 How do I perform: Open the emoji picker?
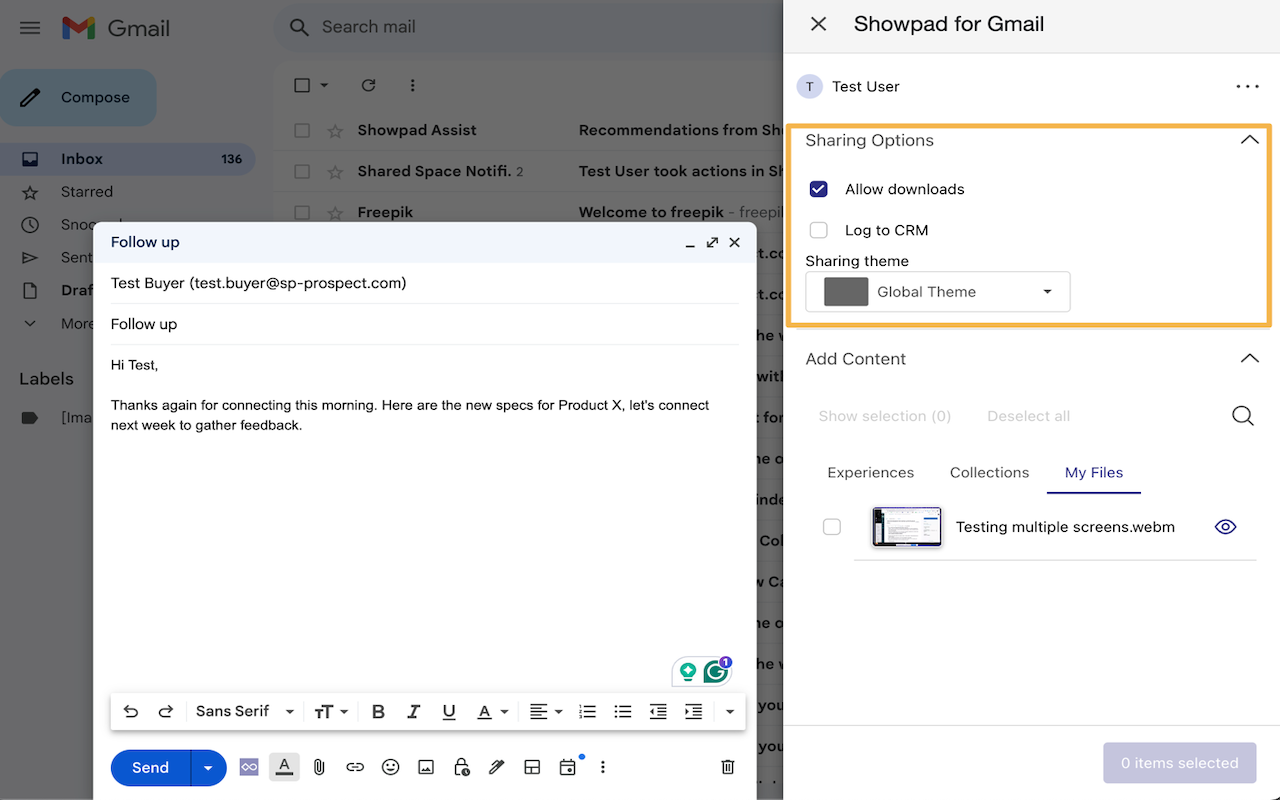tap(390, 767)
